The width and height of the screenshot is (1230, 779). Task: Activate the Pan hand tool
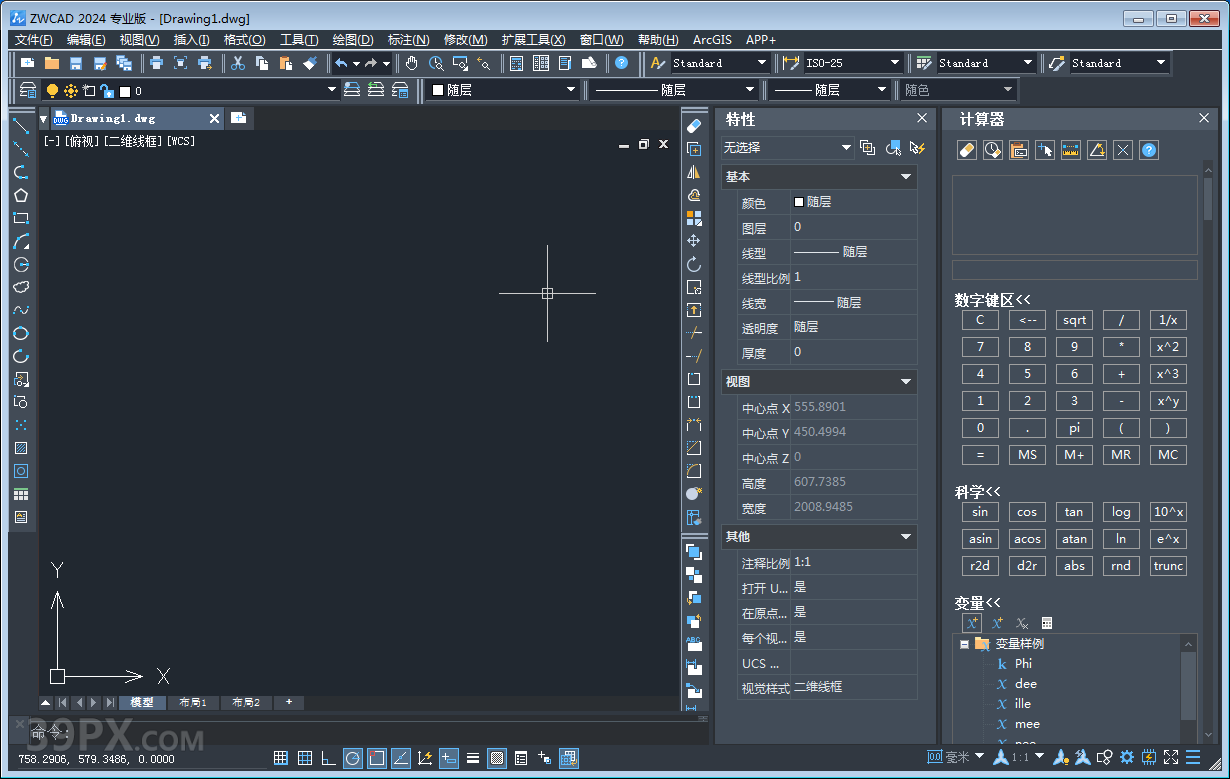point(412,63)
